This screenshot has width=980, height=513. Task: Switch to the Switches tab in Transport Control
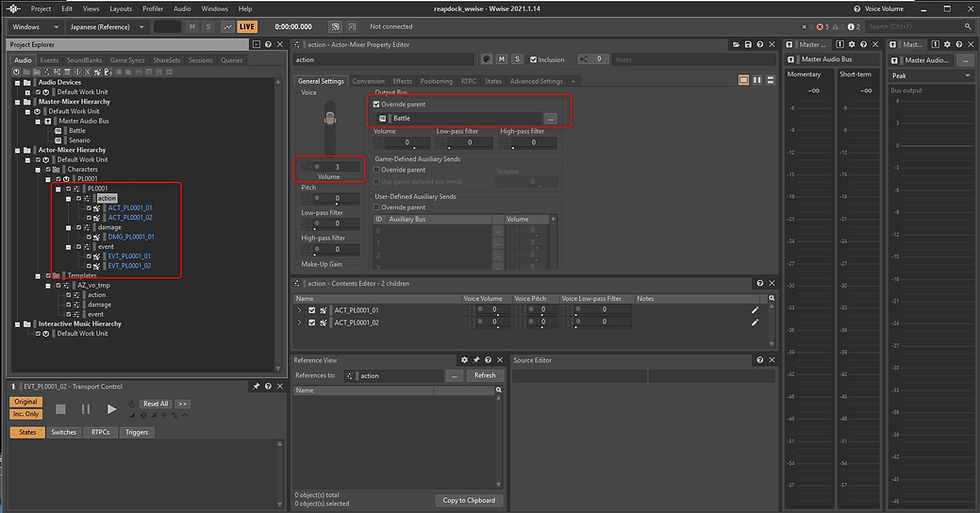(64, 432)
